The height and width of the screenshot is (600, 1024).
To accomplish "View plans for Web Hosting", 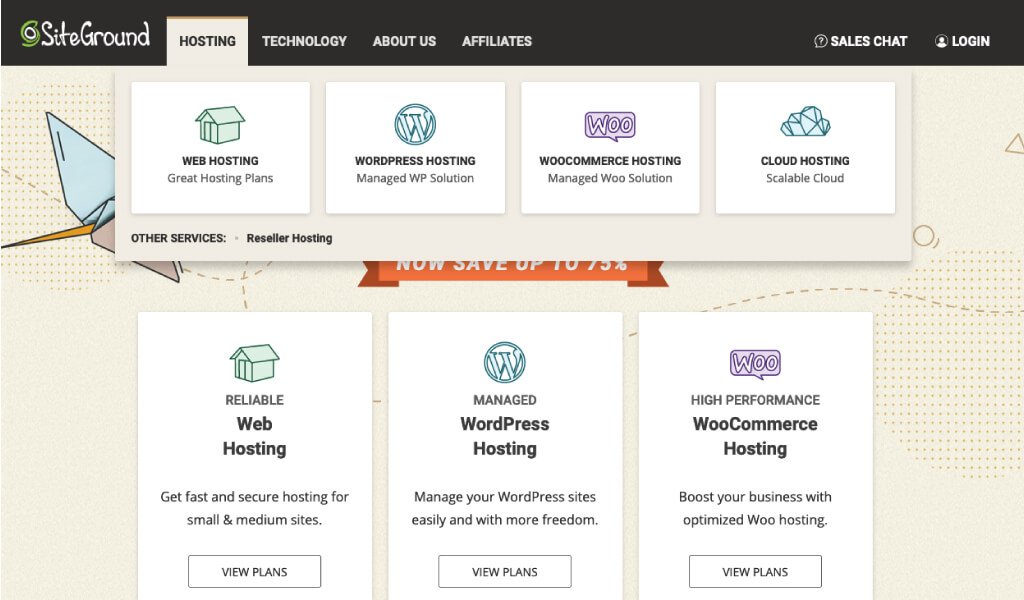I will (254, 572).
